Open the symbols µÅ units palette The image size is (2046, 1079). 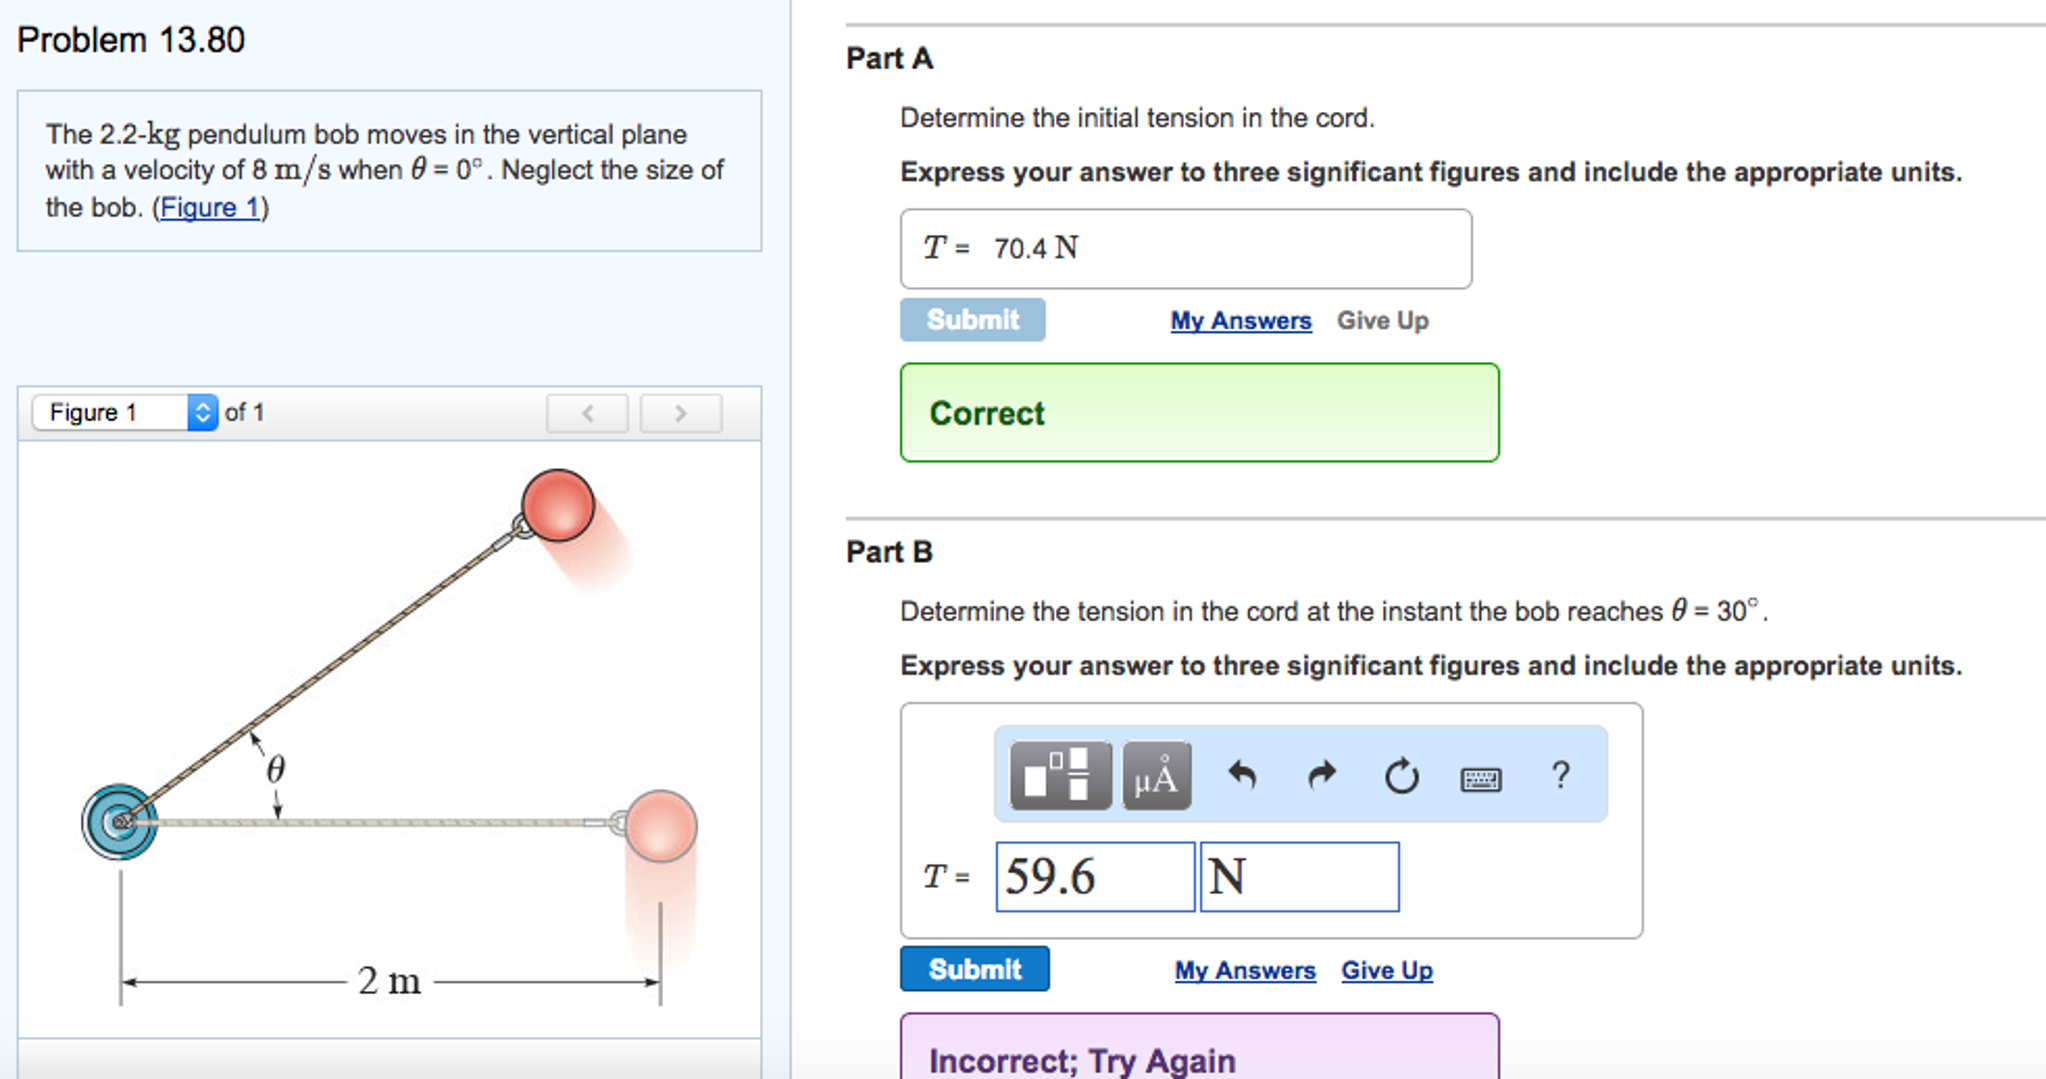coord(1156,775)
